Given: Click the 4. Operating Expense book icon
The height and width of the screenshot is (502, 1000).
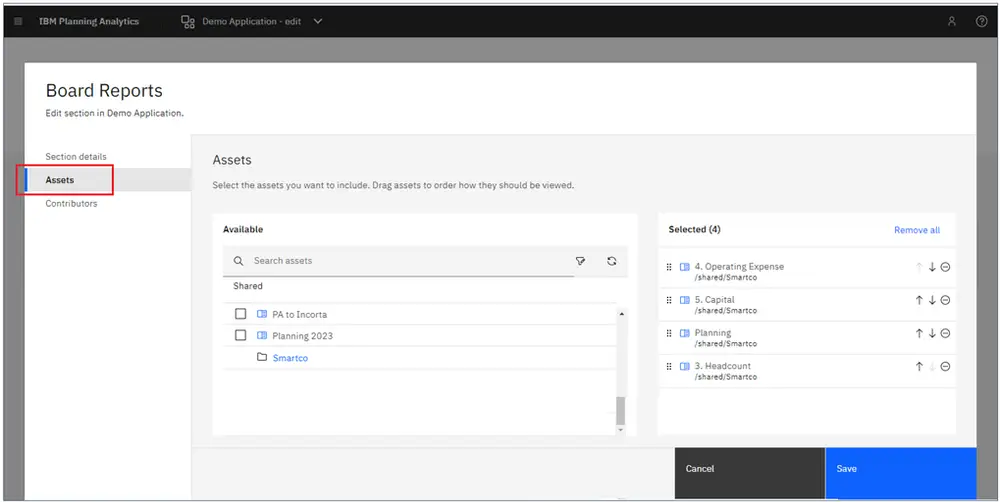Looking at the screenshot, I should (x=684, y=267).
